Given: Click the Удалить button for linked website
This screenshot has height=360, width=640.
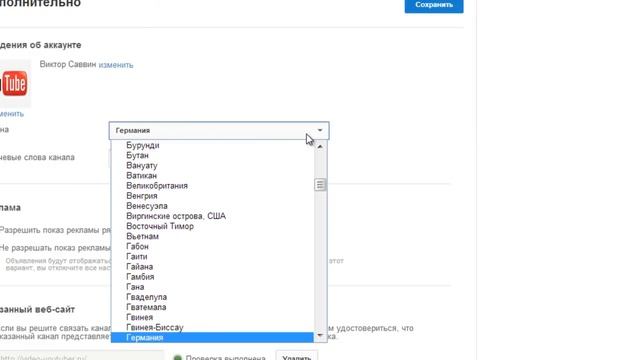Looking at the screenshot, I should [297, 356].
